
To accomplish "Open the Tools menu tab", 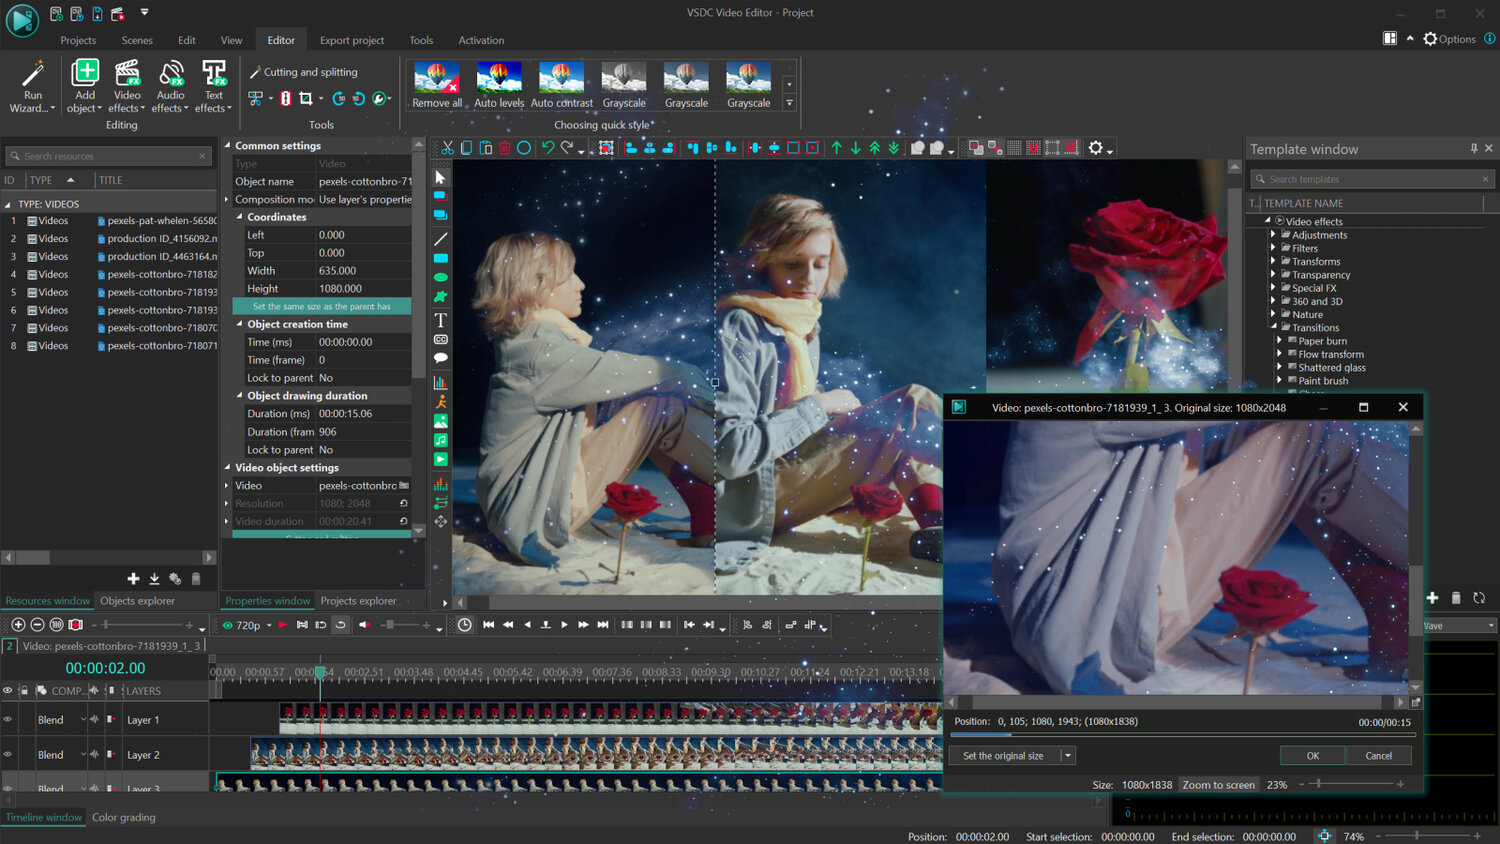I will coord(421,40).
